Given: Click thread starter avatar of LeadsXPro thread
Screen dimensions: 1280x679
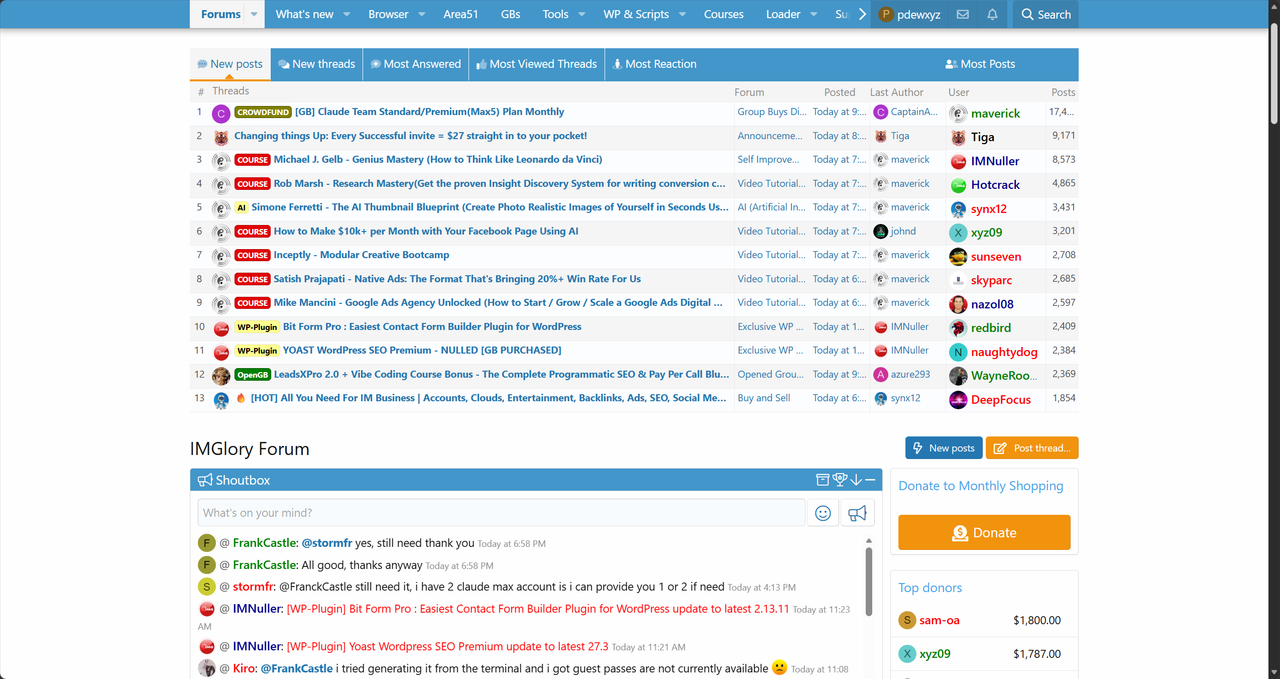Looking at the screenshot, I should coord(221,376).
